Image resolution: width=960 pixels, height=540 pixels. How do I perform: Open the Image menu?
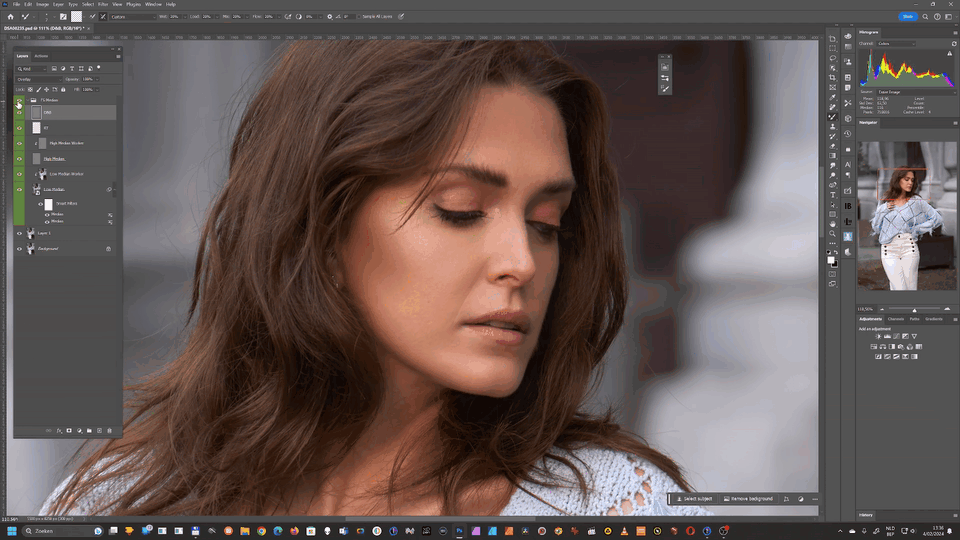pos(42,4)
